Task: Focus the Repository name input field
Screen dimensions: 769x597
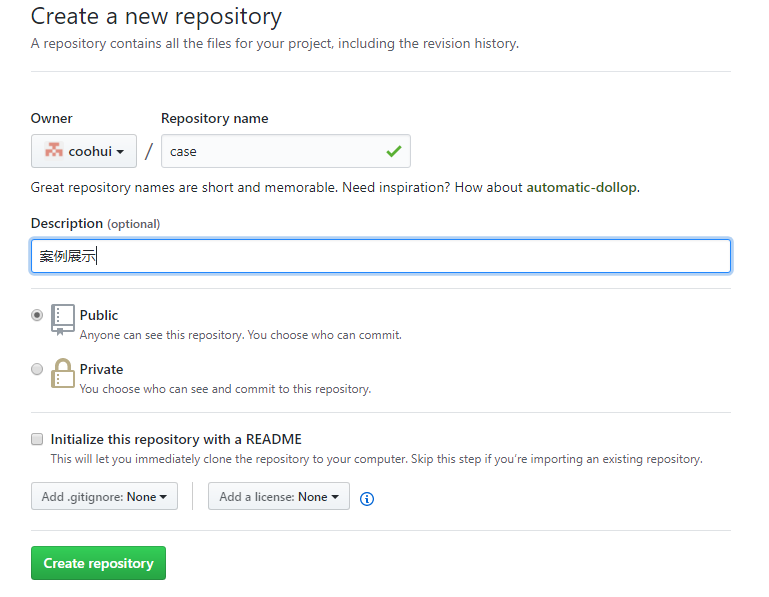Action: 286,151
